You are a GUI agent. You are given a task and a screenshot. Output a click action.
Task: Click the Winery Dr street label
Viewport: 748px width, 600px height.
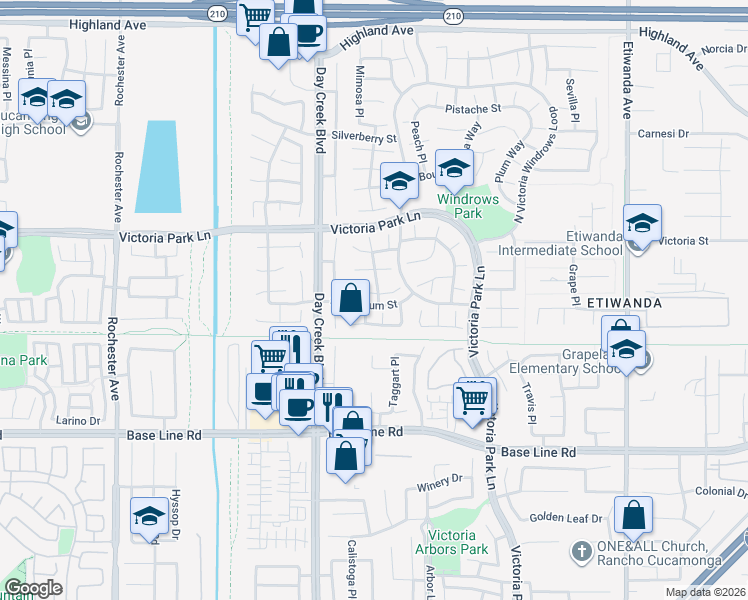pyautogui.click(x=439, y=483)
